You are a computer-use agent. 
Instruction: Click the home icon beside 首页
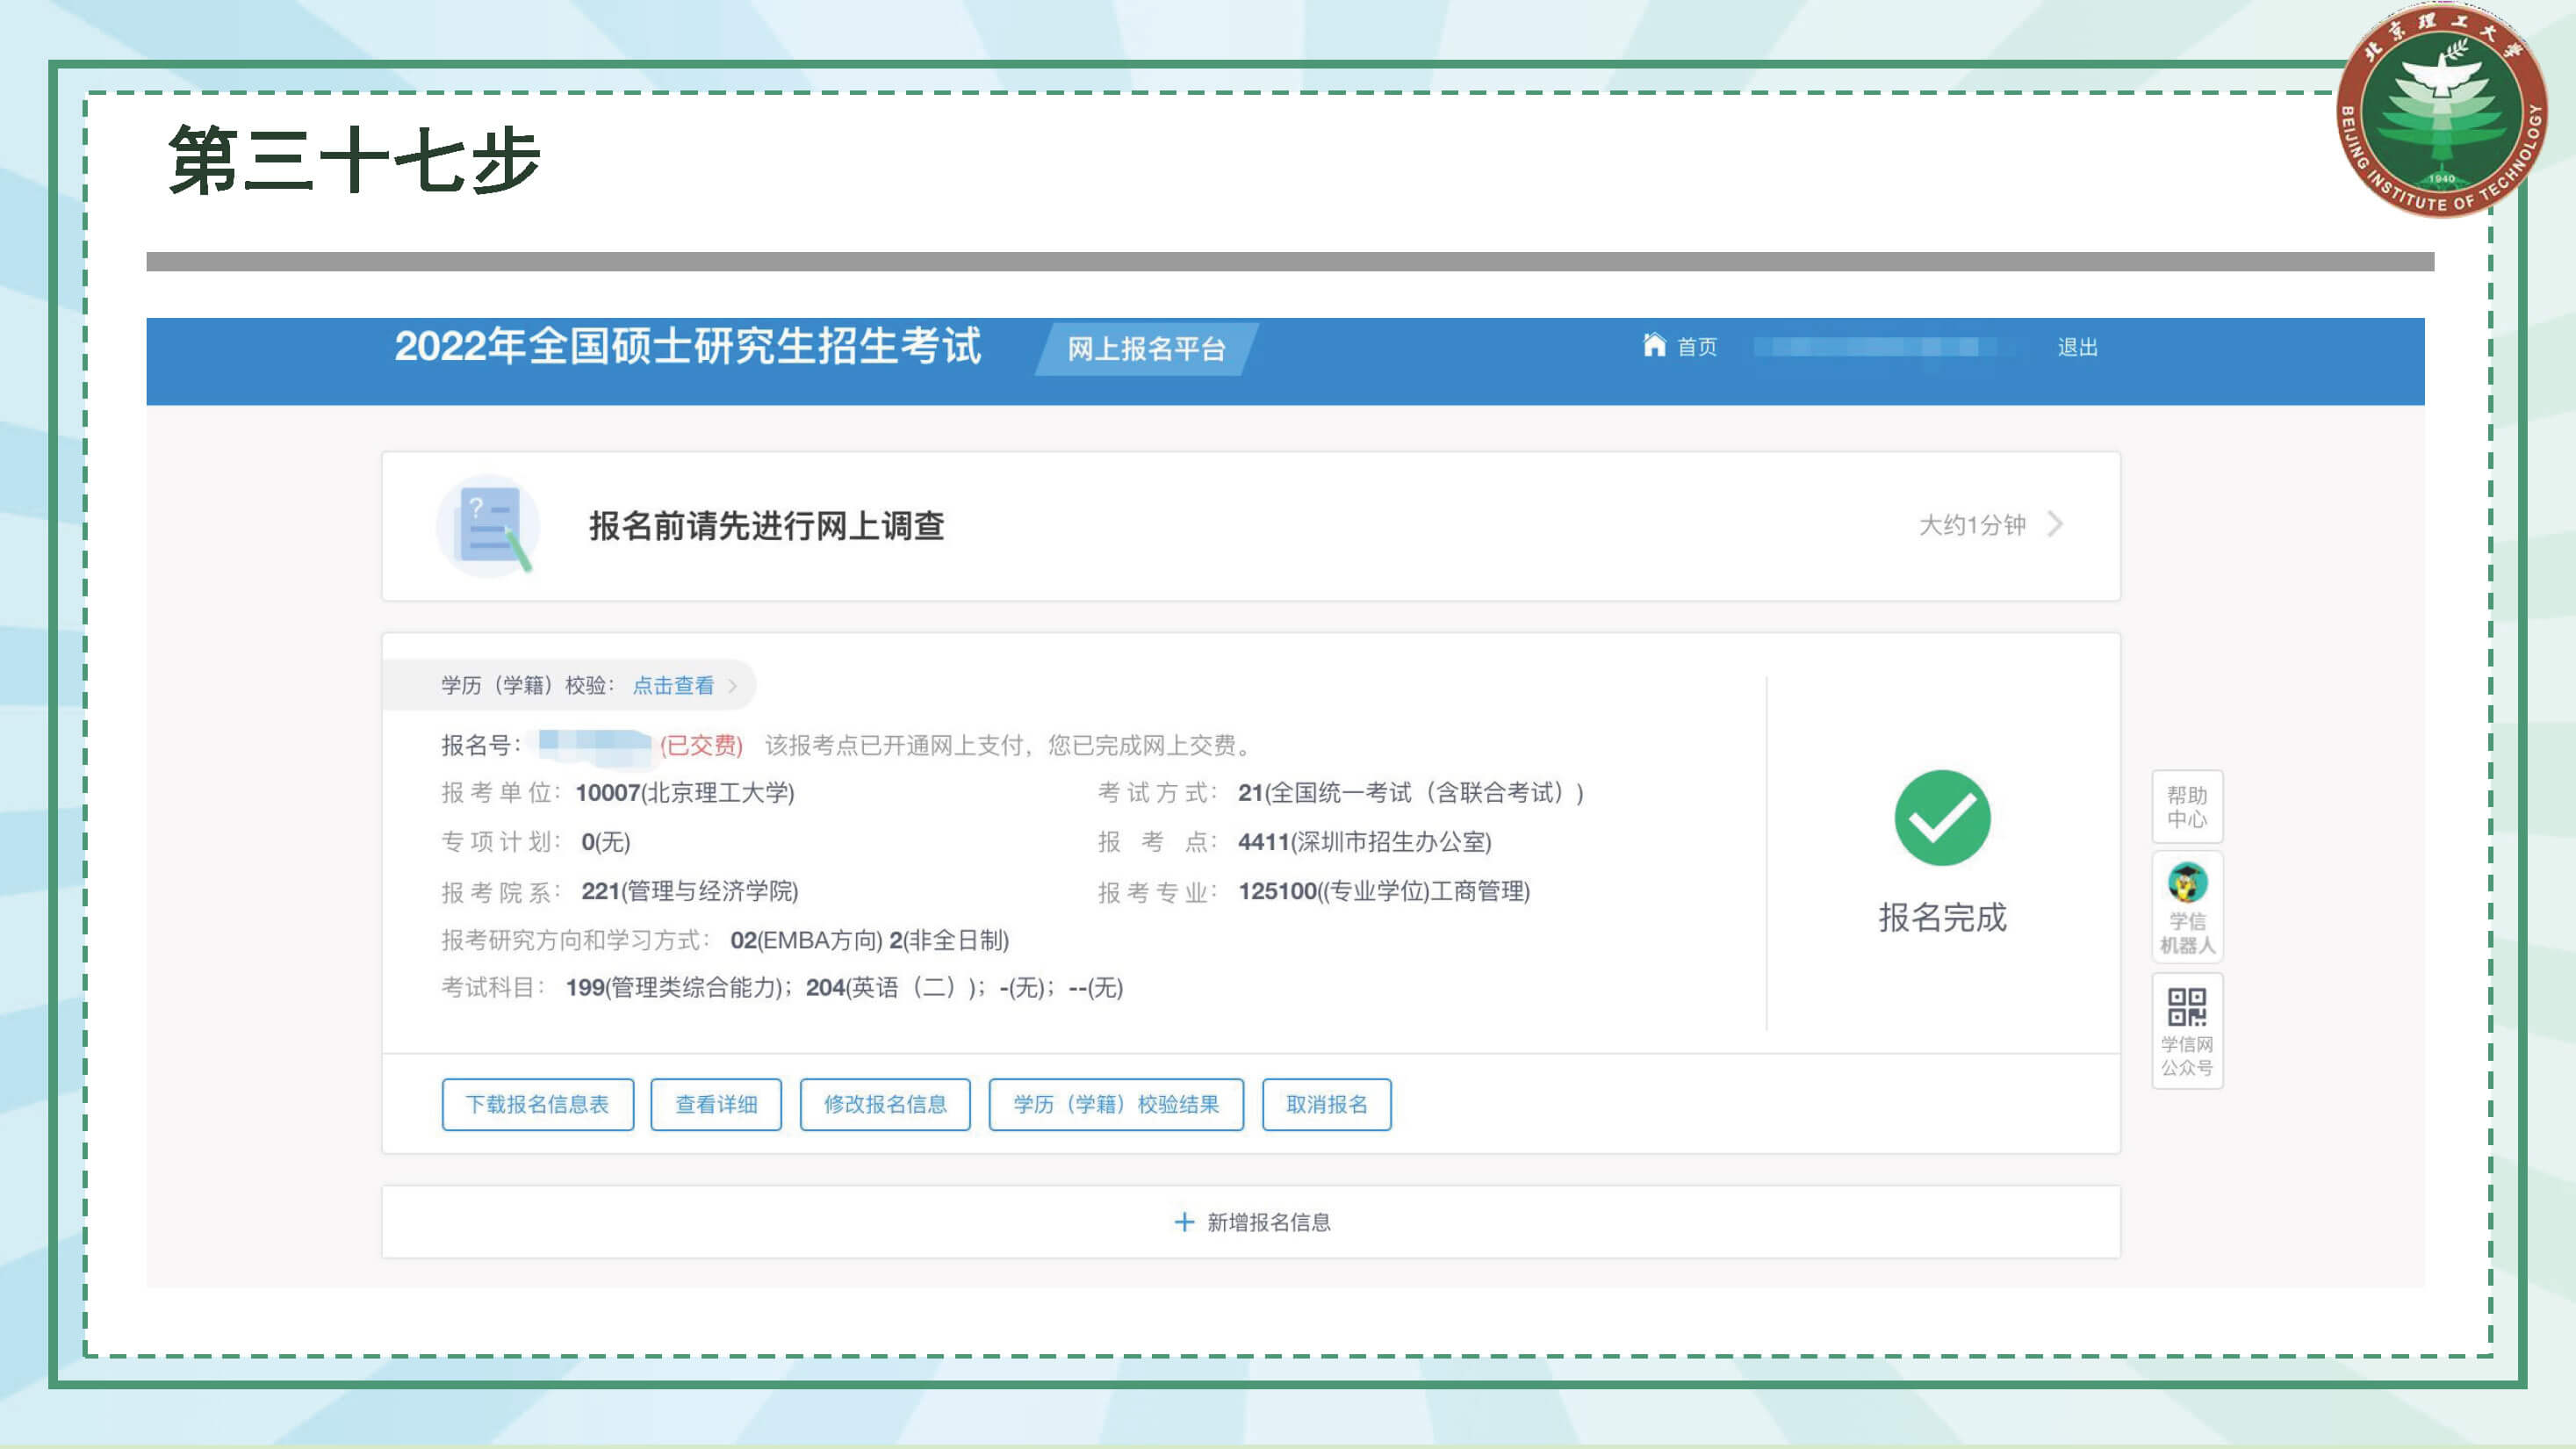pos(1654,345)
